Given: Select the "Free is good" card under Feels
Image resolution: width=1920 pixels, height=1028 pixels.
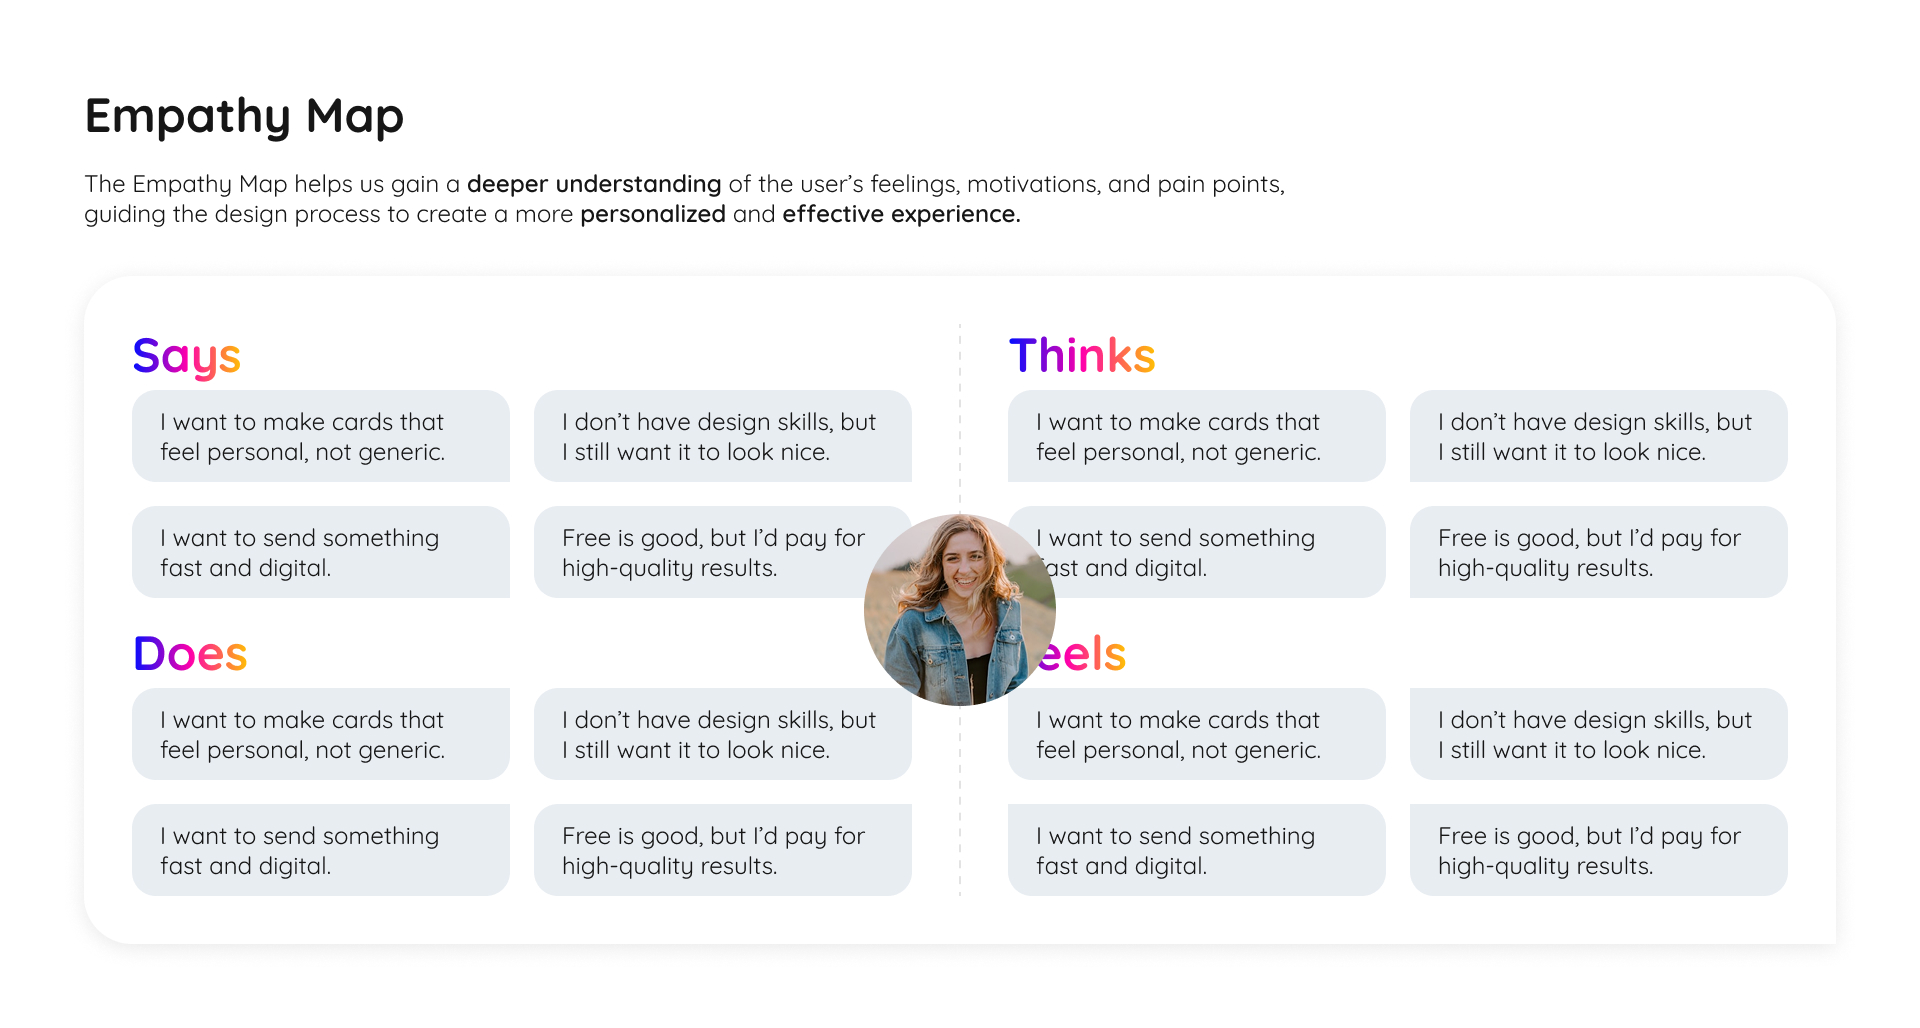Looking at the screenshot, I should (1598, 850).
